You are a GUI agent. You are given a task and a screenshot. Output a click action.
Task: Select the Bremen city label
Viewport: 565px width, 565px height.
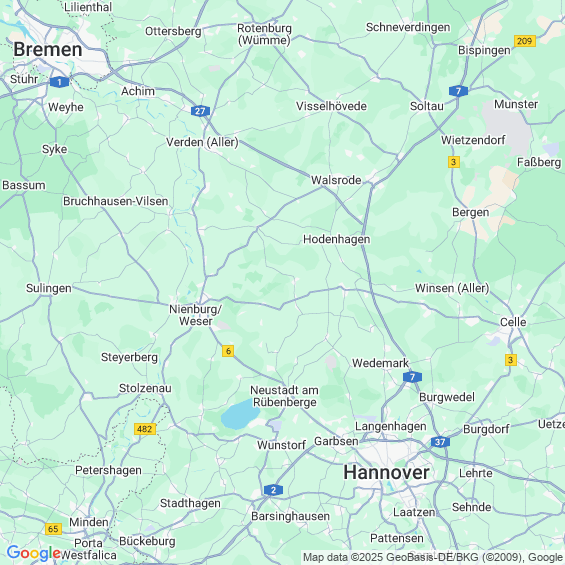tap(48, 49)
